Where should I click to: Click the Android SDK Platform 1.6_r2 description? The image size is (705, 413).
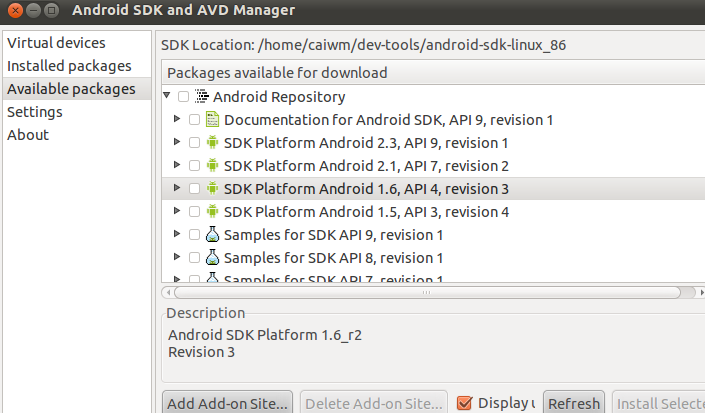(265, 335)
